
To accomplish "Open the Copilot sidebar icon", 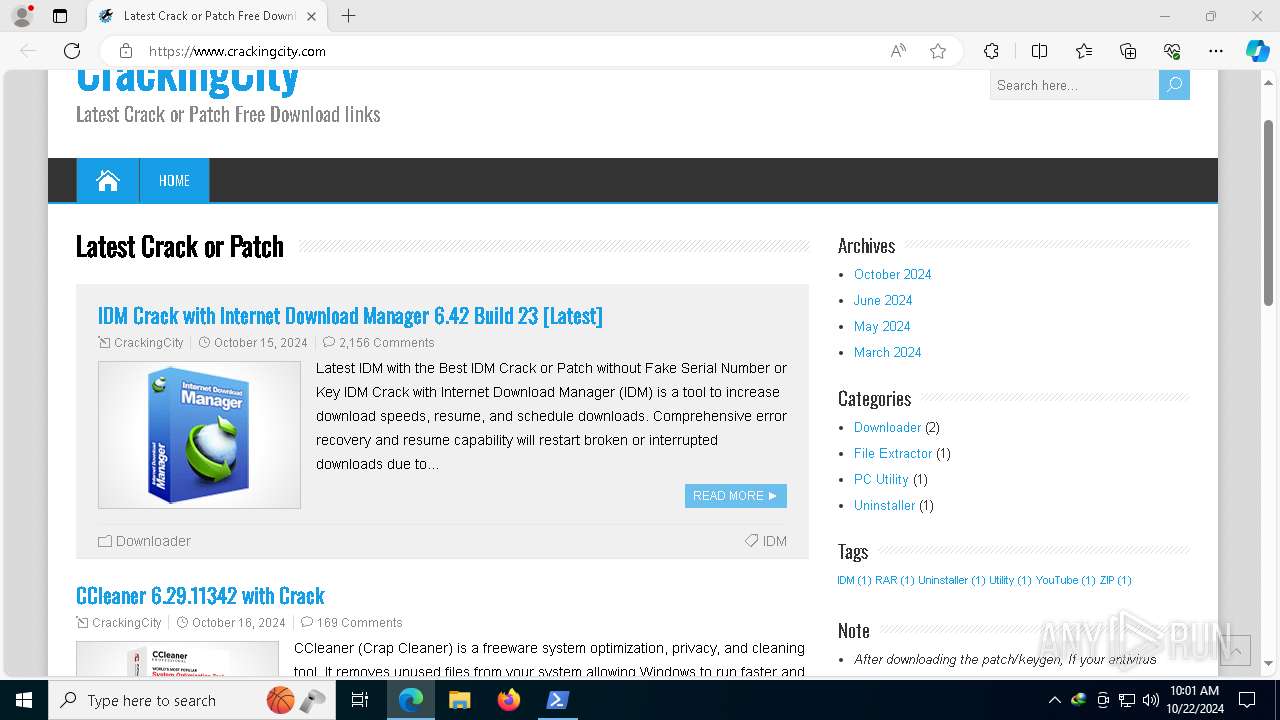I will click(x=1257, y=51).
